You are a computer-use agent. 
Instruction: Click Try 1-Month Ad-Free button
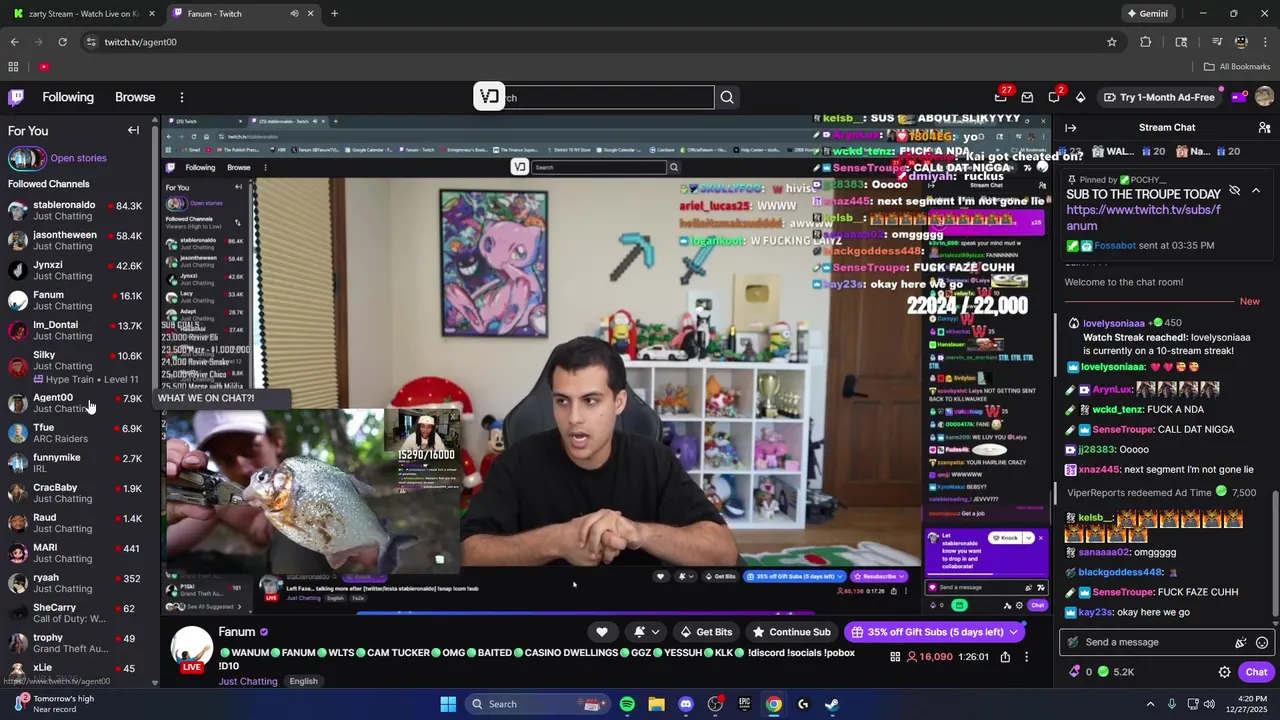1159,97
